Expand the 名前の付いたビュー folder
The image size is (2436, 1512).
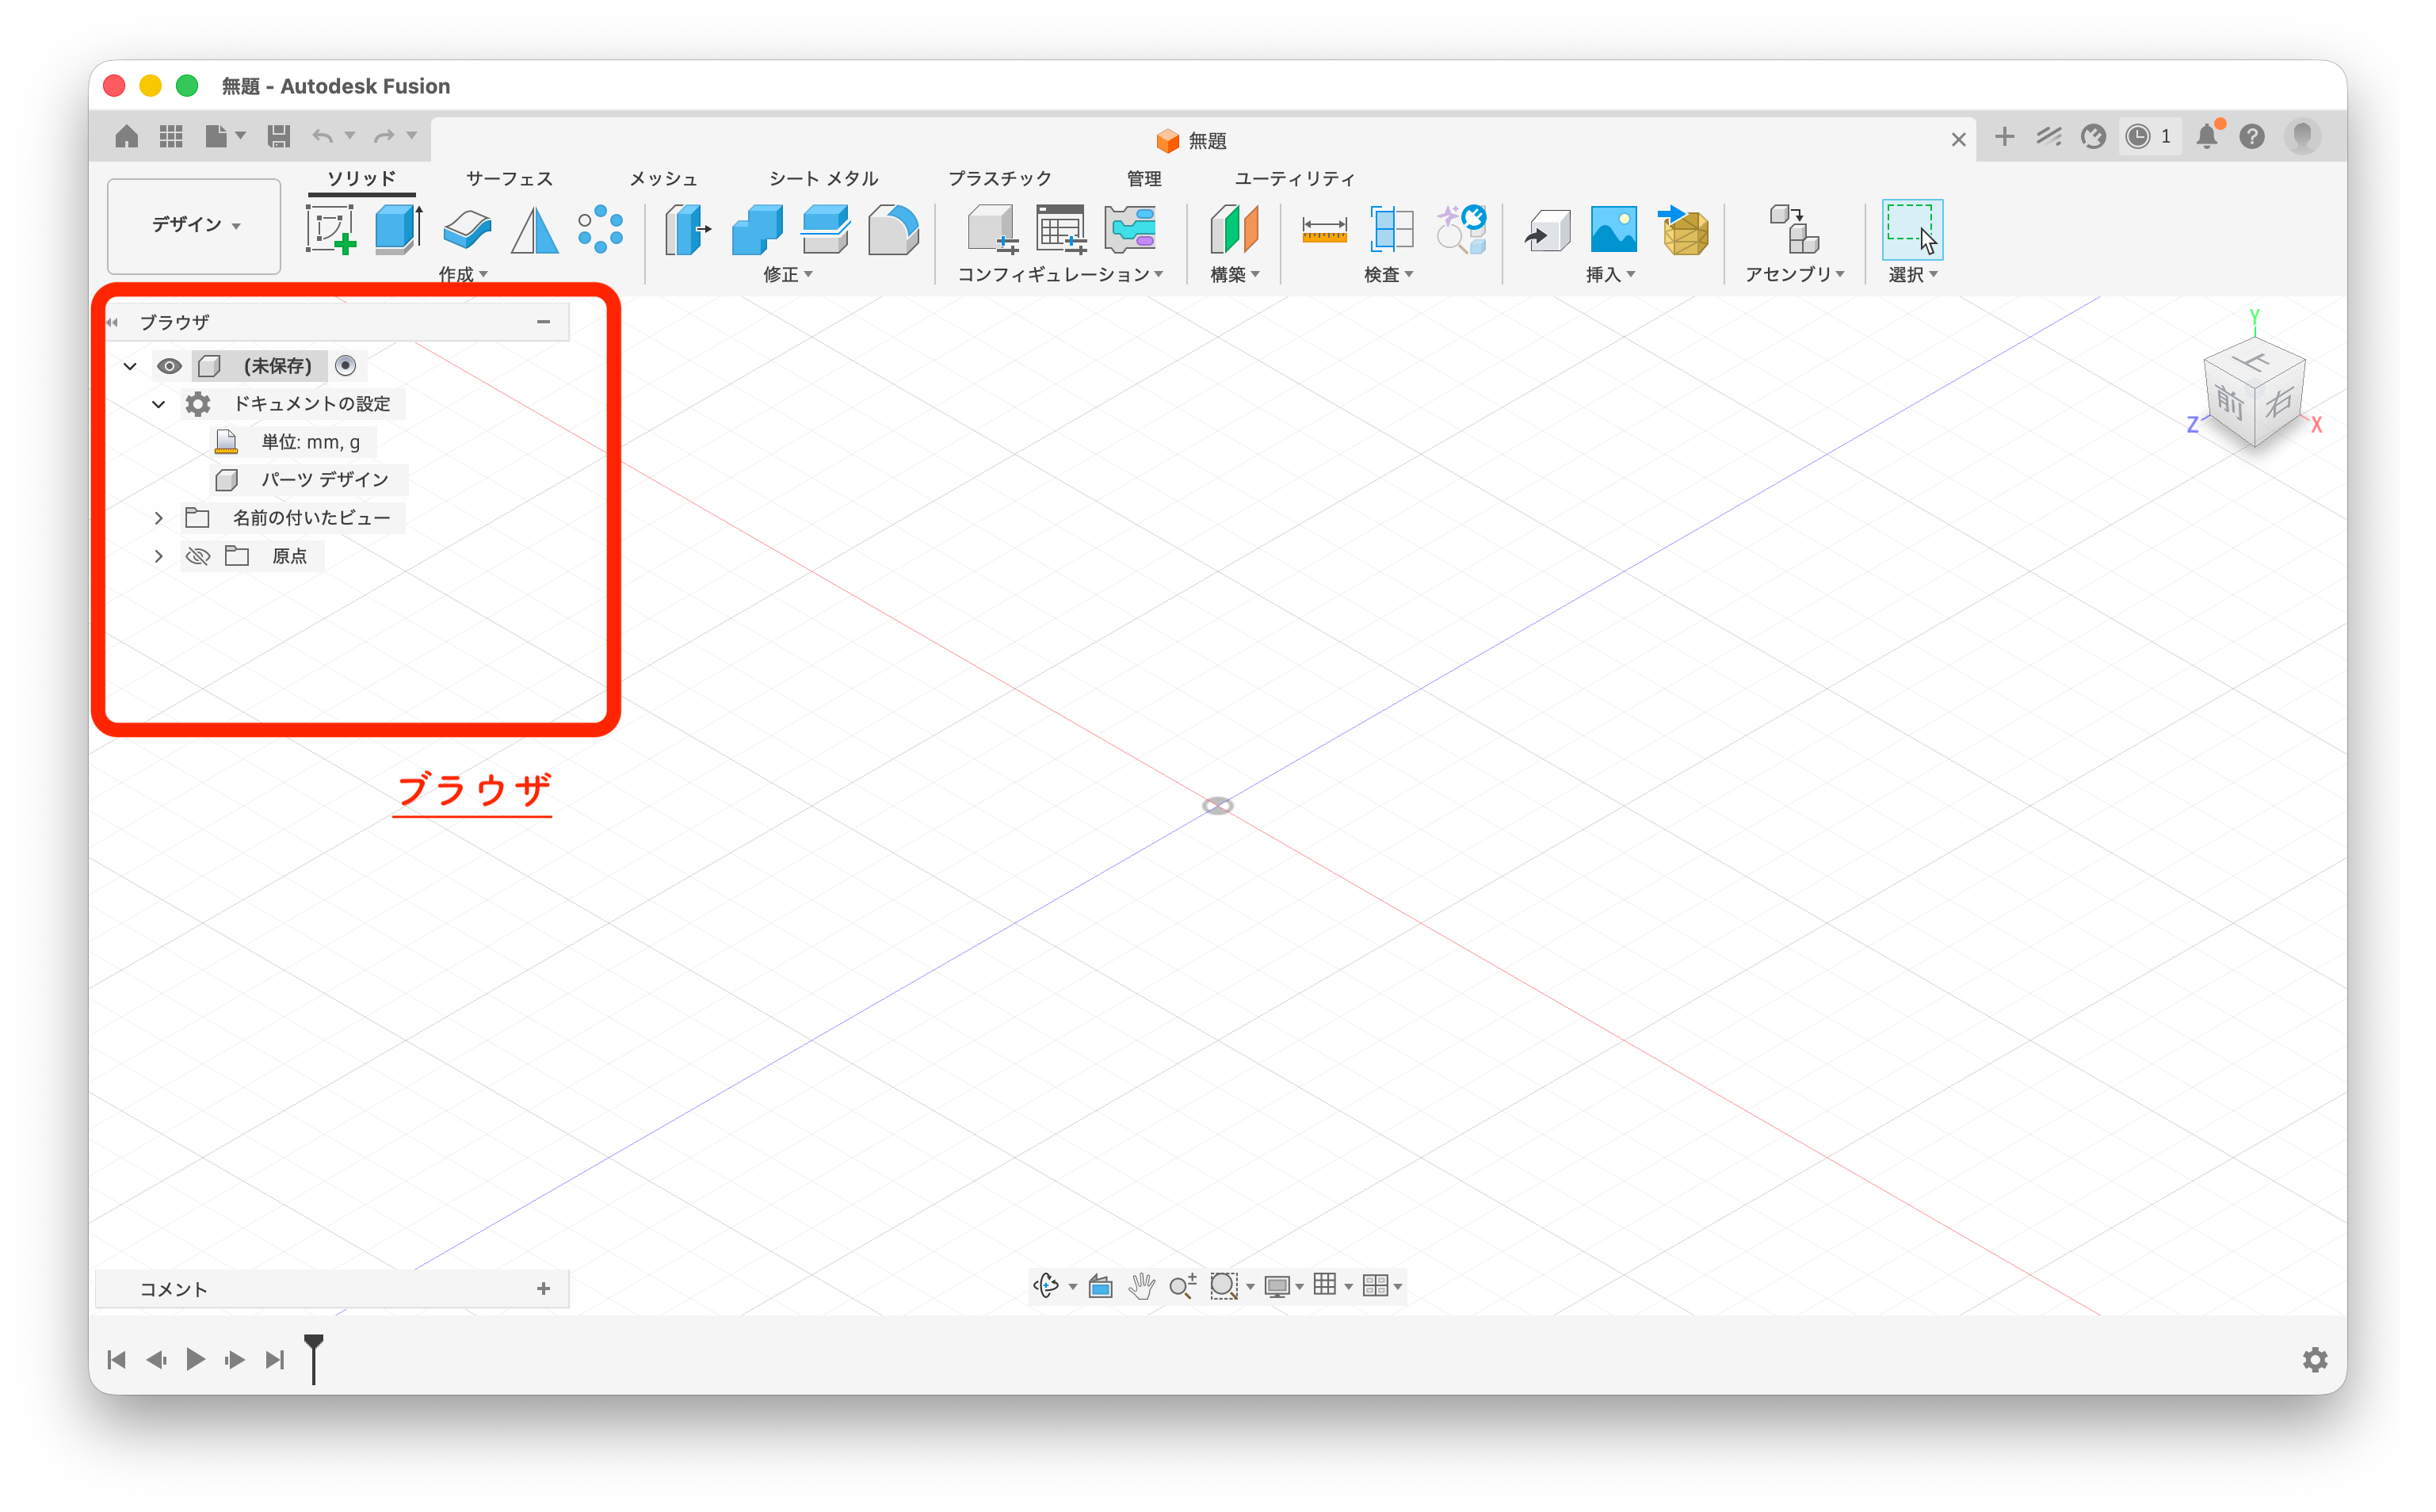click(x=158, y=518)
